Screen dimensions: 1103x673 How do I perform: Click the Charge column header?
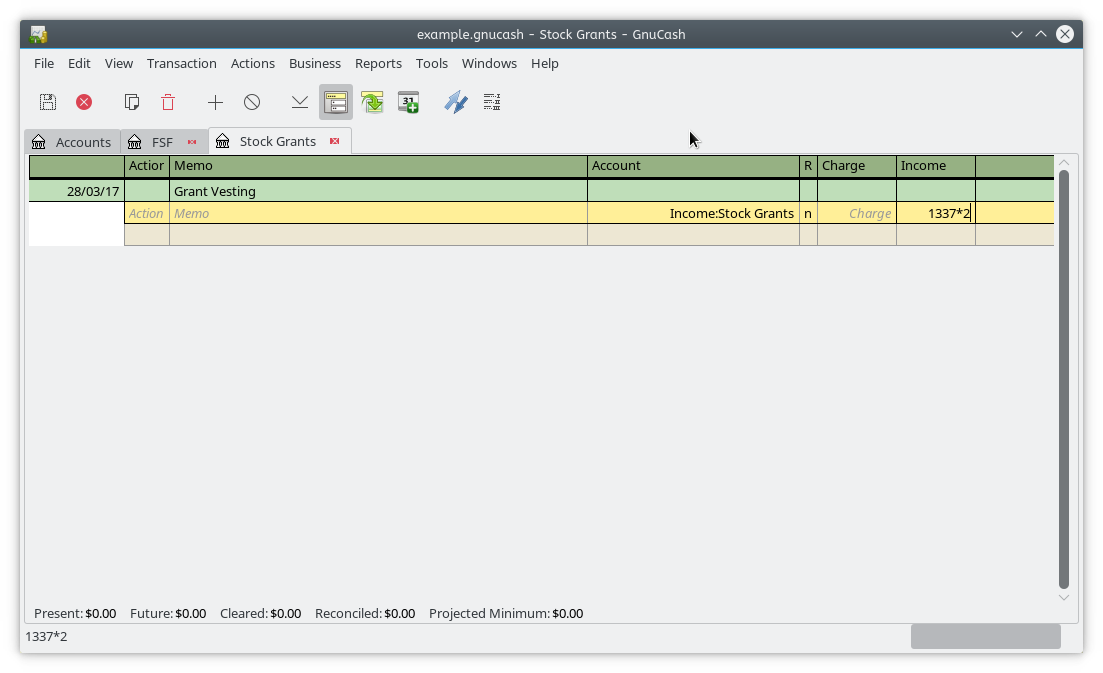coord(857,166)
